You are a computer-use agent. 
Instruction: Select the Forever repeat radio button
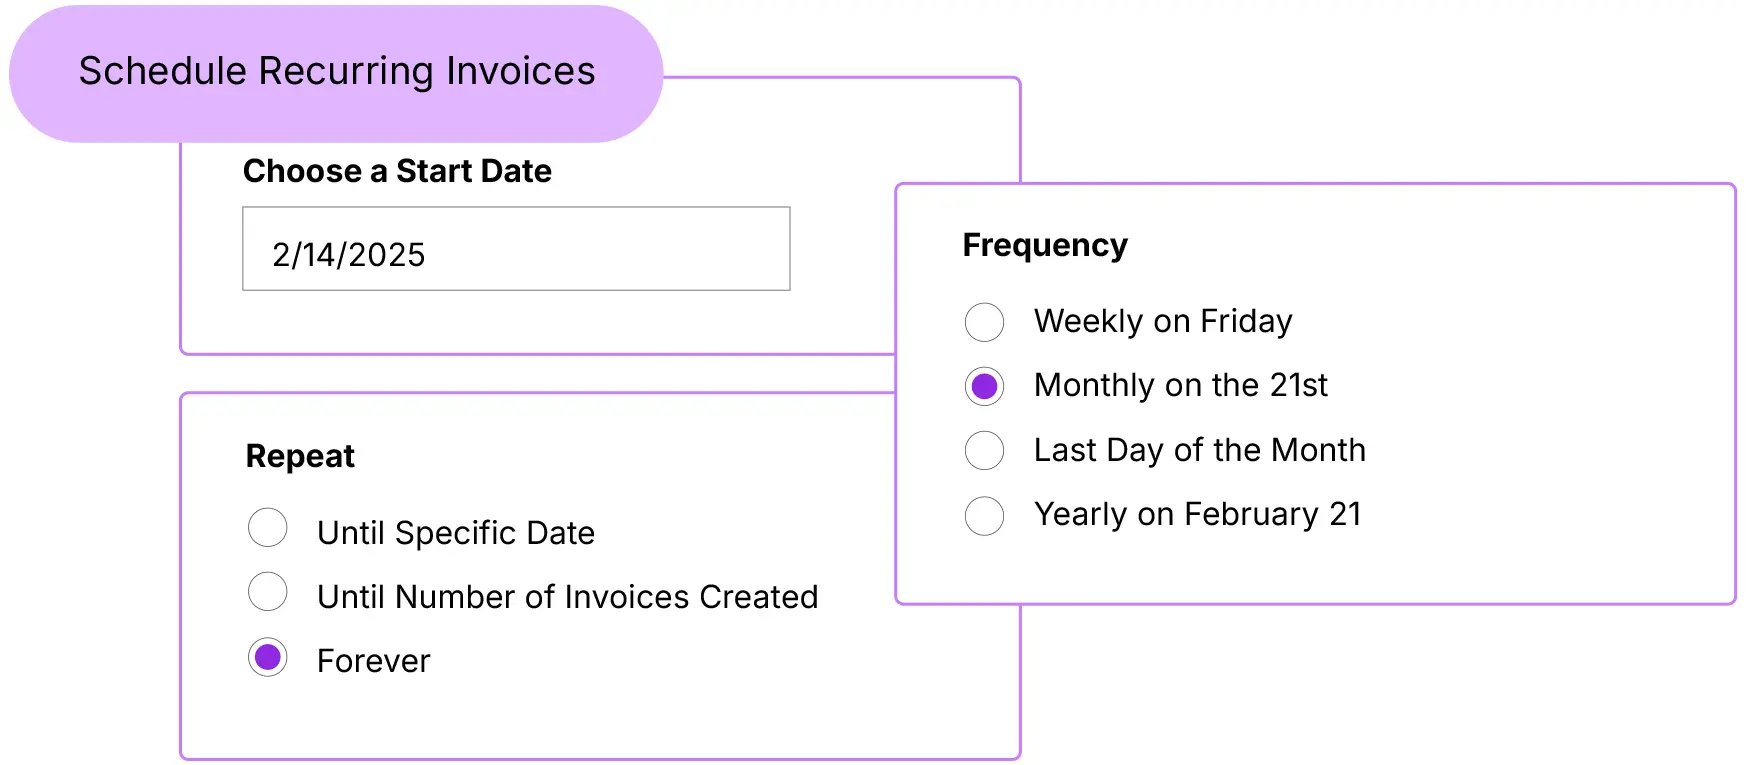[x=267, y=657]
